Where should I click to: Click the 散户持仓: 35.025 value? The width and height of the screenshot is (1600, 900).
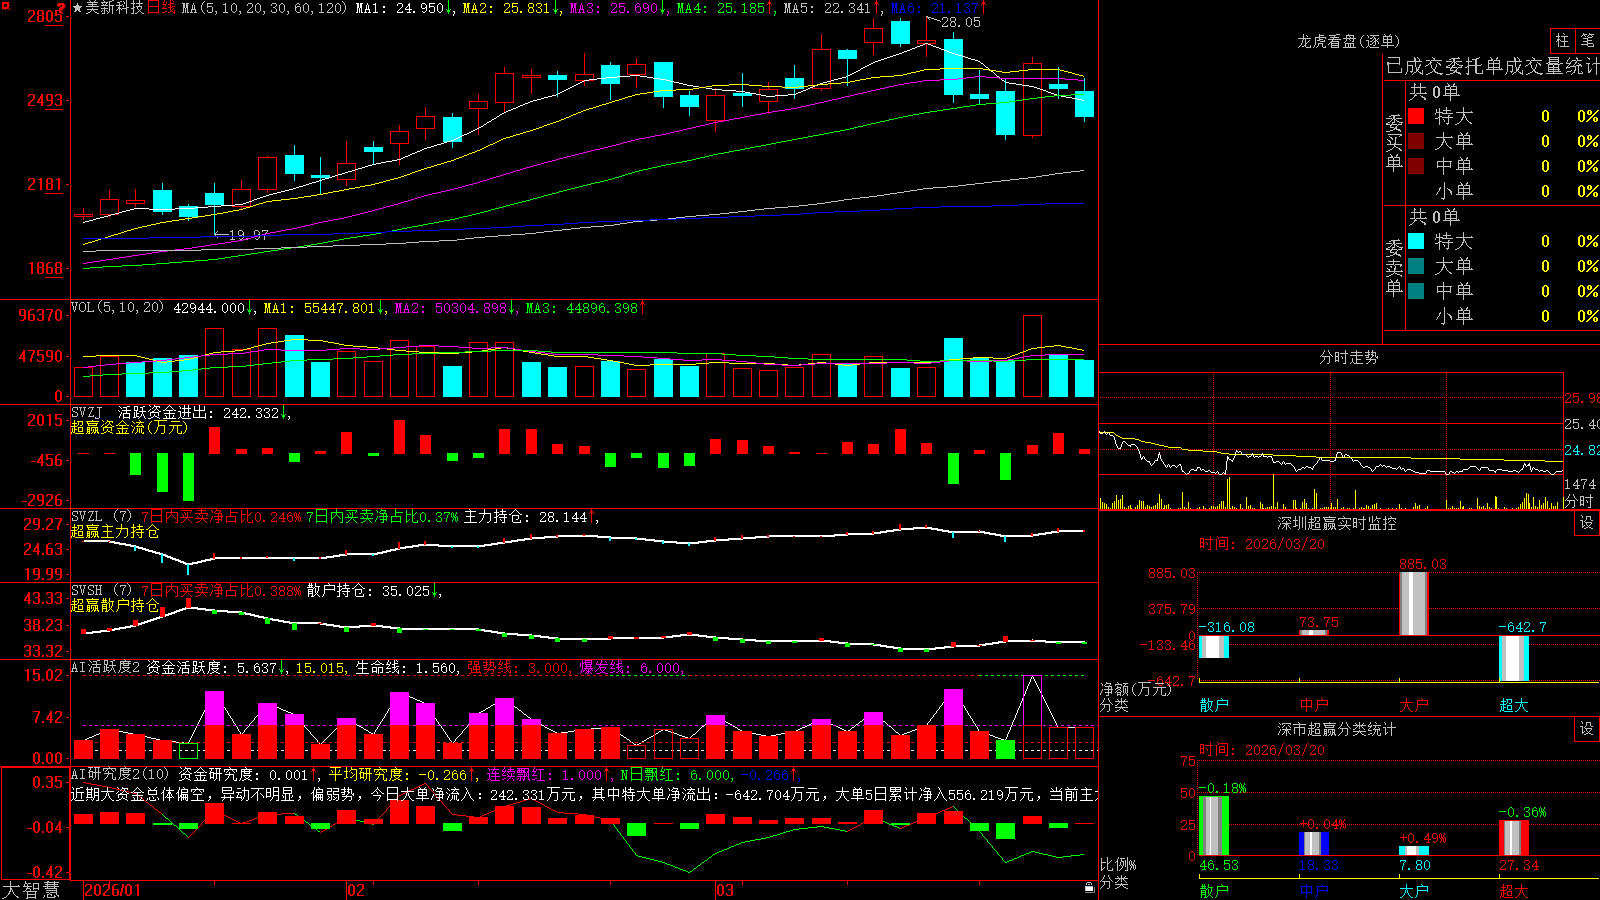pyautogui.click(x=374, y=590)
